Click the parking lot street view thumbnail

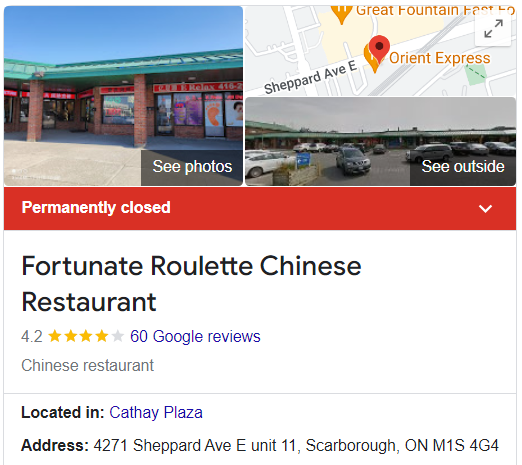(380, 141)
